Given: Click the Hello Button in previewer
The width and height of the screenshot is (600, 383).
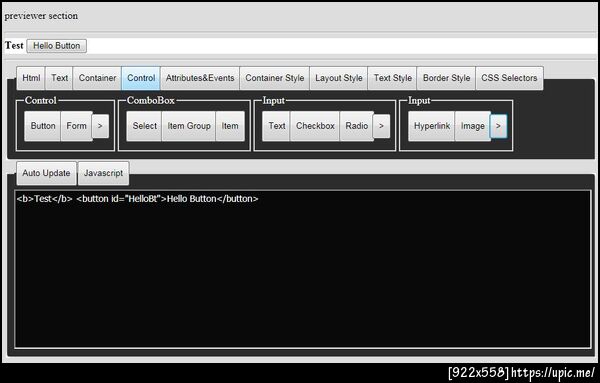Looking at the screenshot, I should click(57, 46).
